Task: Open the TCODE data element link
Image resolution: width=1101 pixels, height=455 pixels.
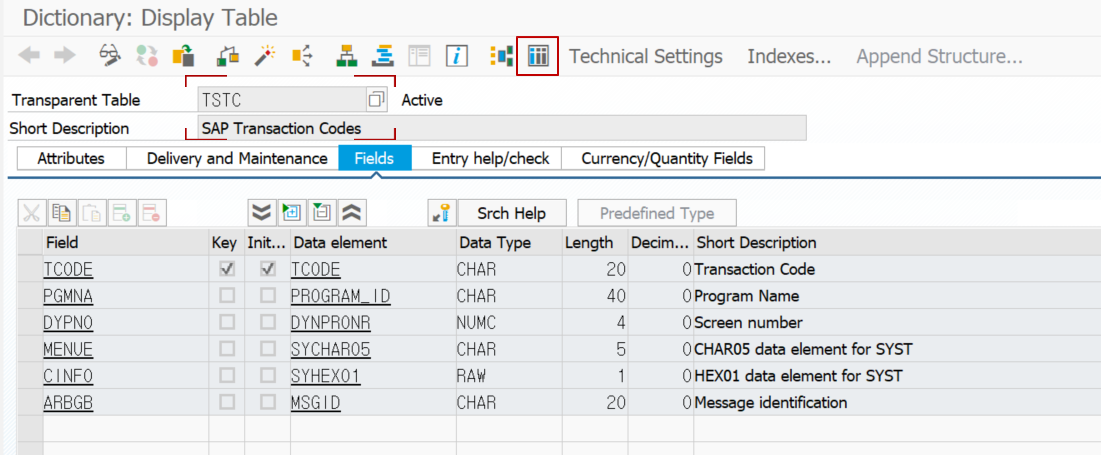Action: coord(315,270)
